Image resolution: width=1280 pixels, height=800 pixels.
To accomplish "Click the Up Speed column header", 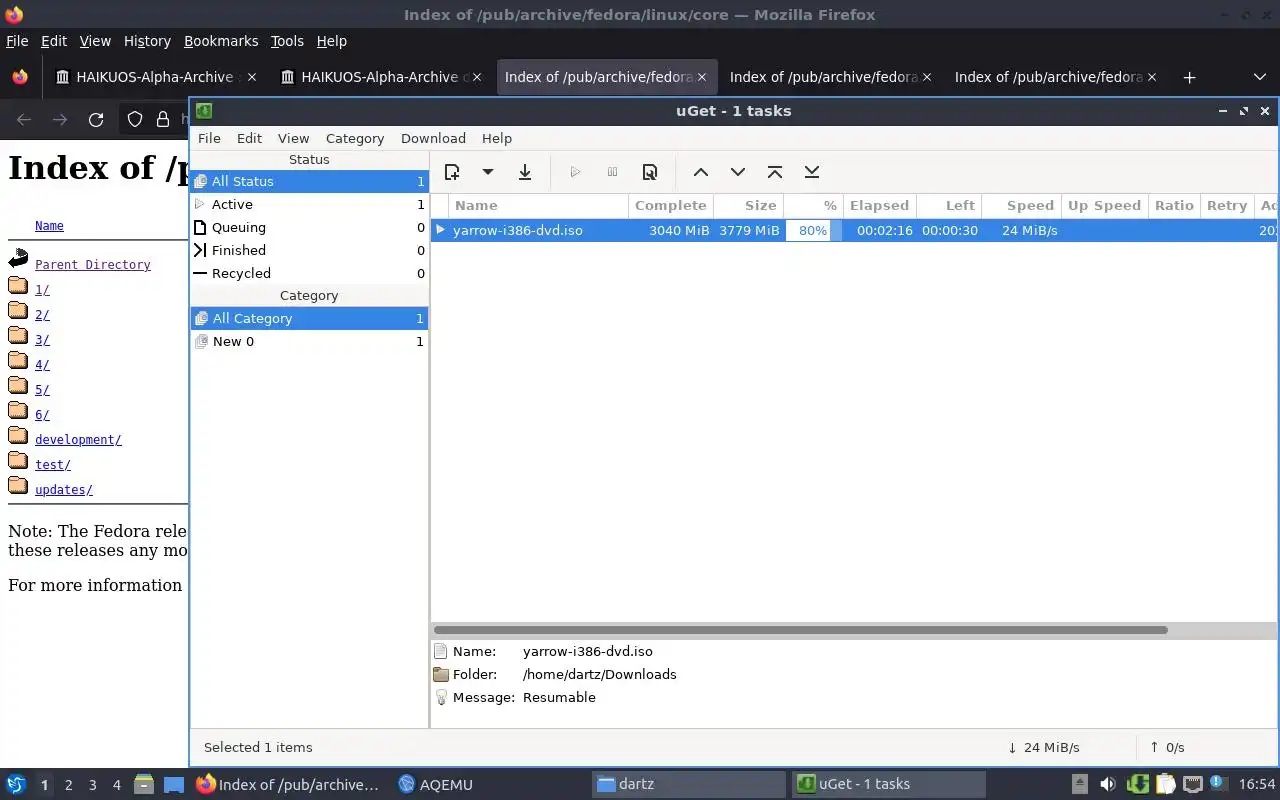I will click(x=1104, y=205).
